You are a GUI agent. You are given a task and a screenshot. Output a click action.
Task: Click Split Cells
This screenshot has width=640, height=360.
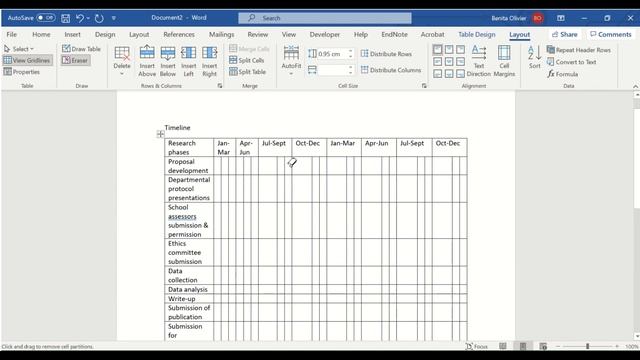point(247,60)
